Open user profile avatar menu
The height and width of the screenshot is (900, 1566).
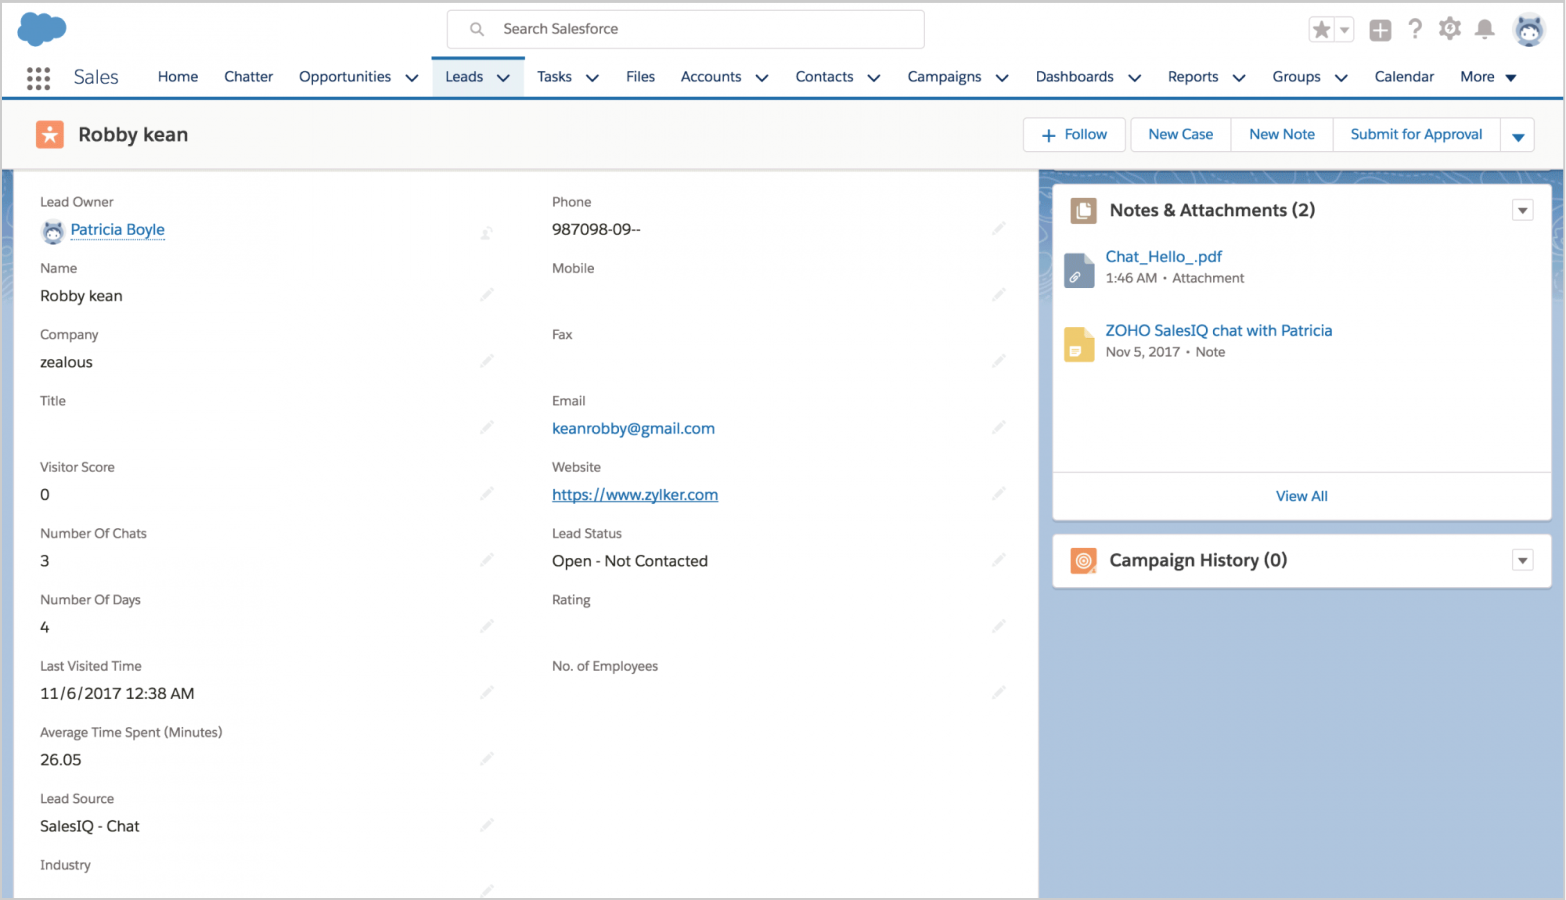[x=1528, y=30]
